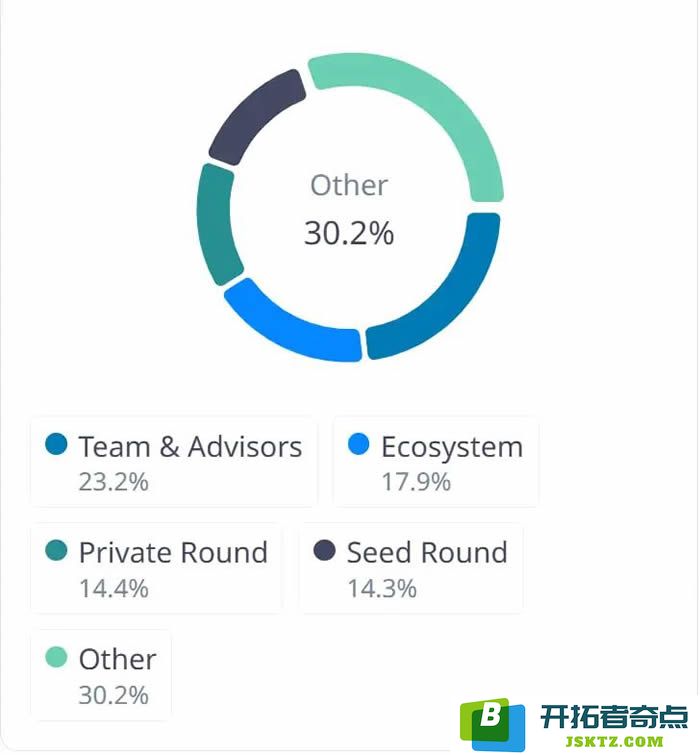
Task: Open the JSKTZ.COM watermark link
Action: click(614, 742)
